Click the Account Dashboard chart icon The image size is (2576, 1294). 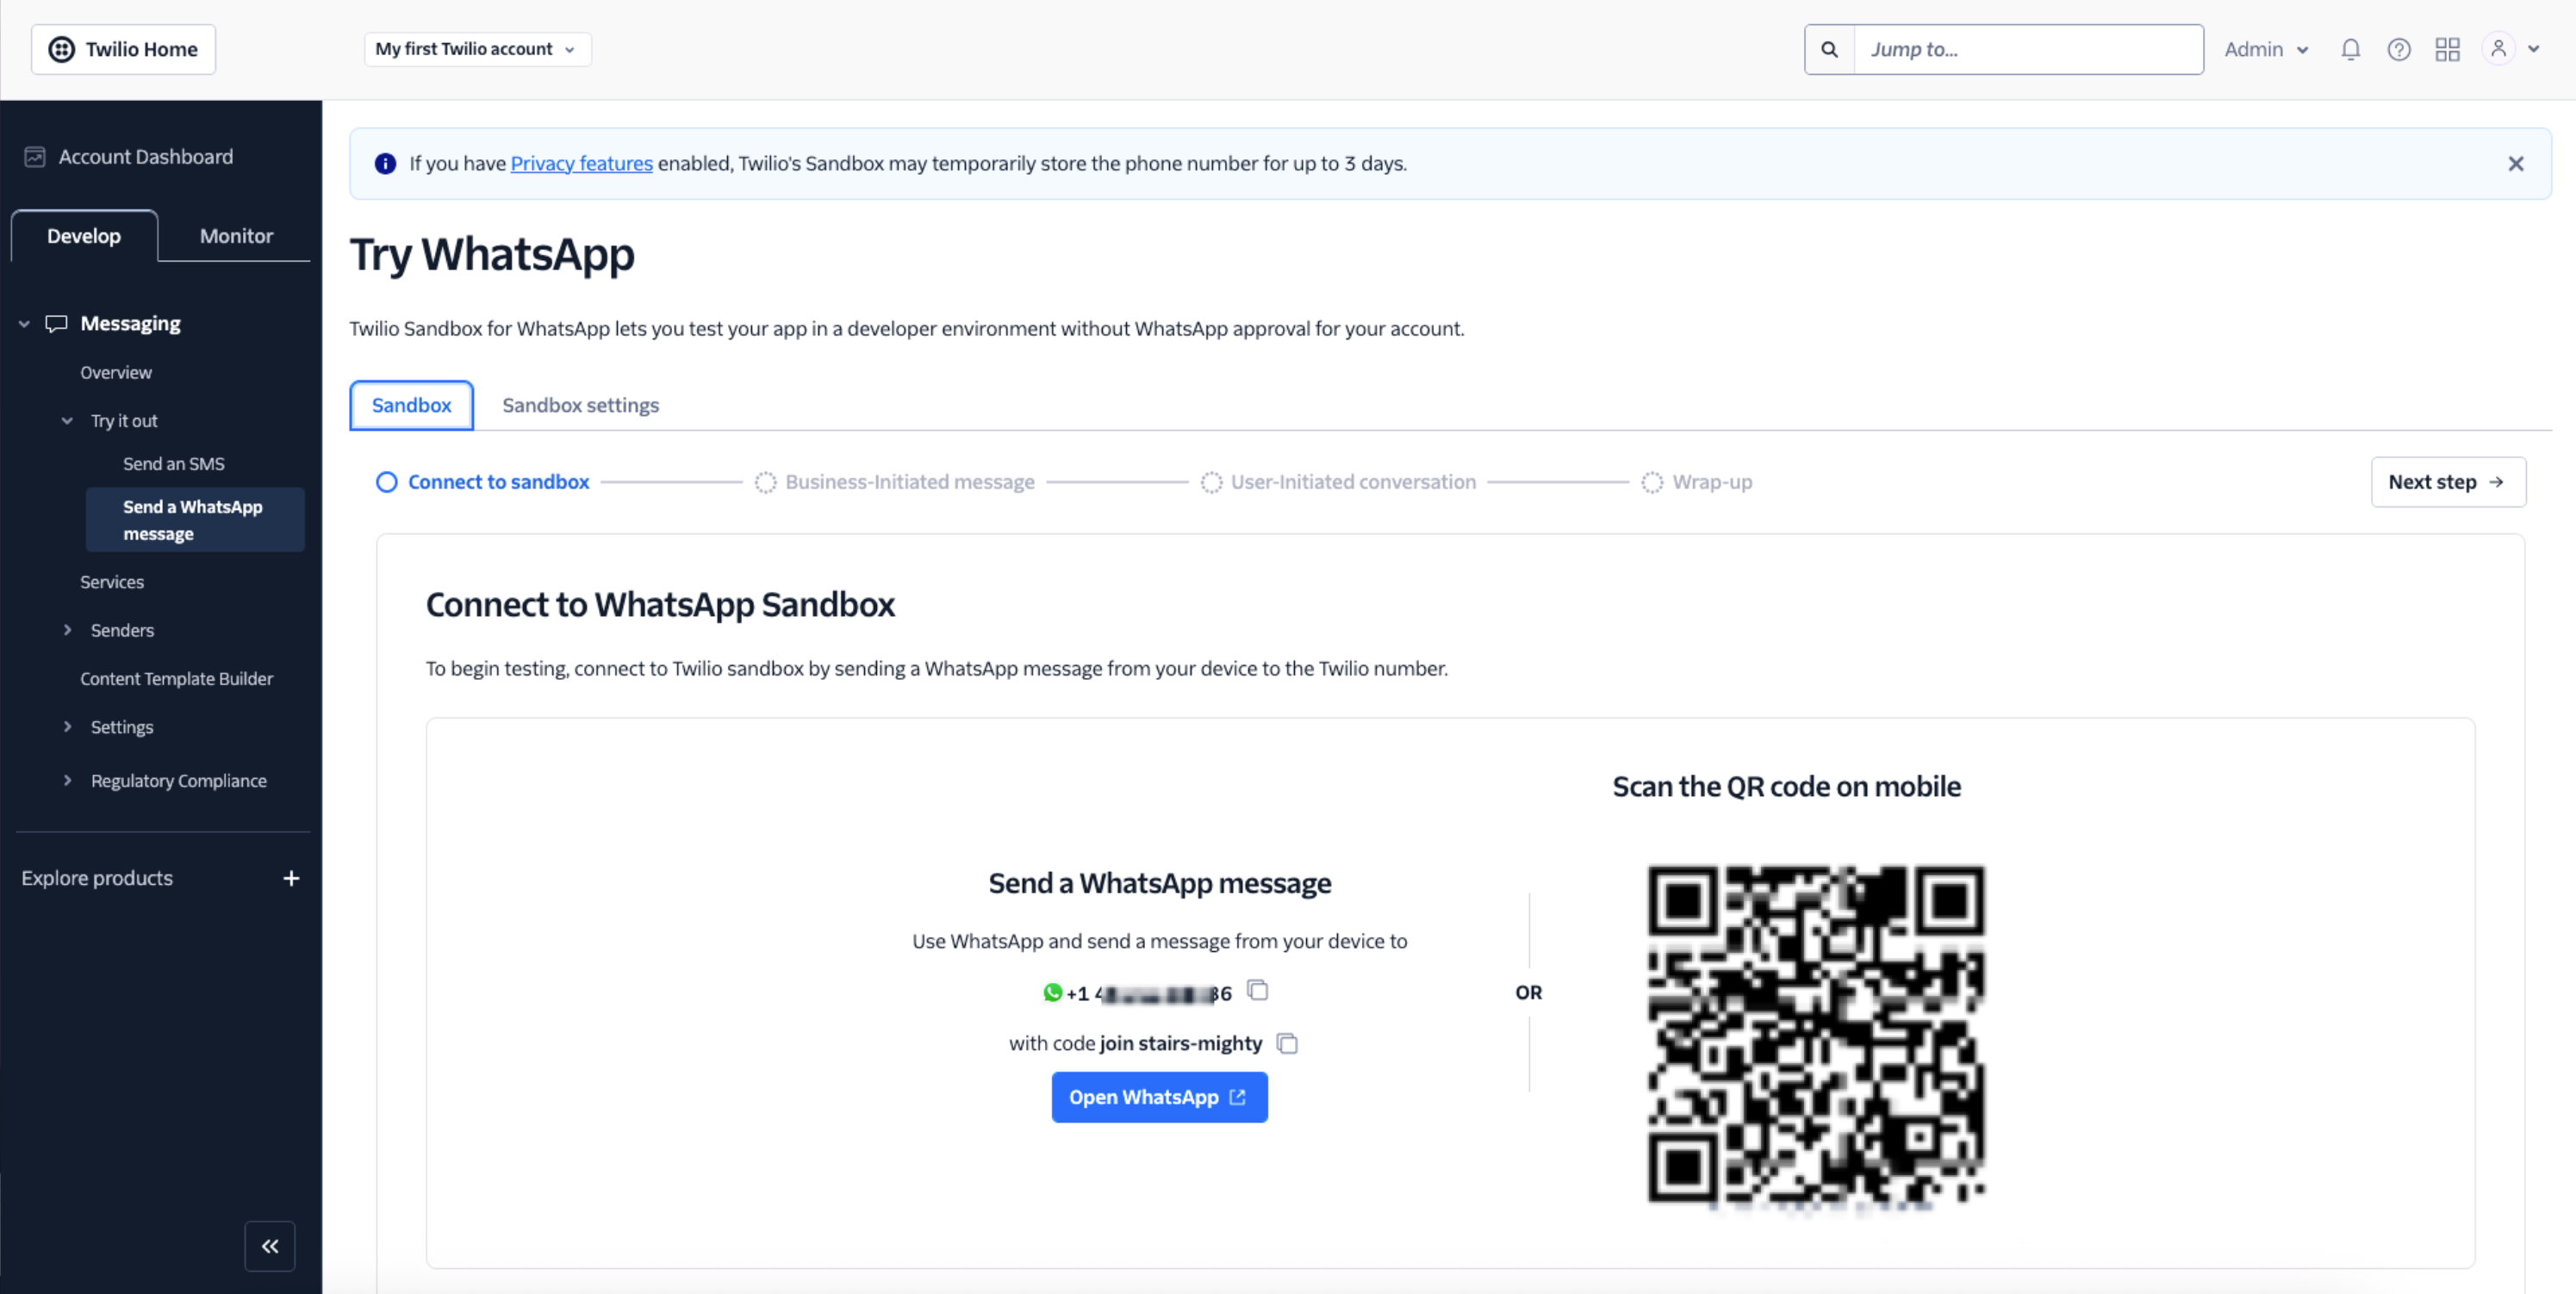35,157
